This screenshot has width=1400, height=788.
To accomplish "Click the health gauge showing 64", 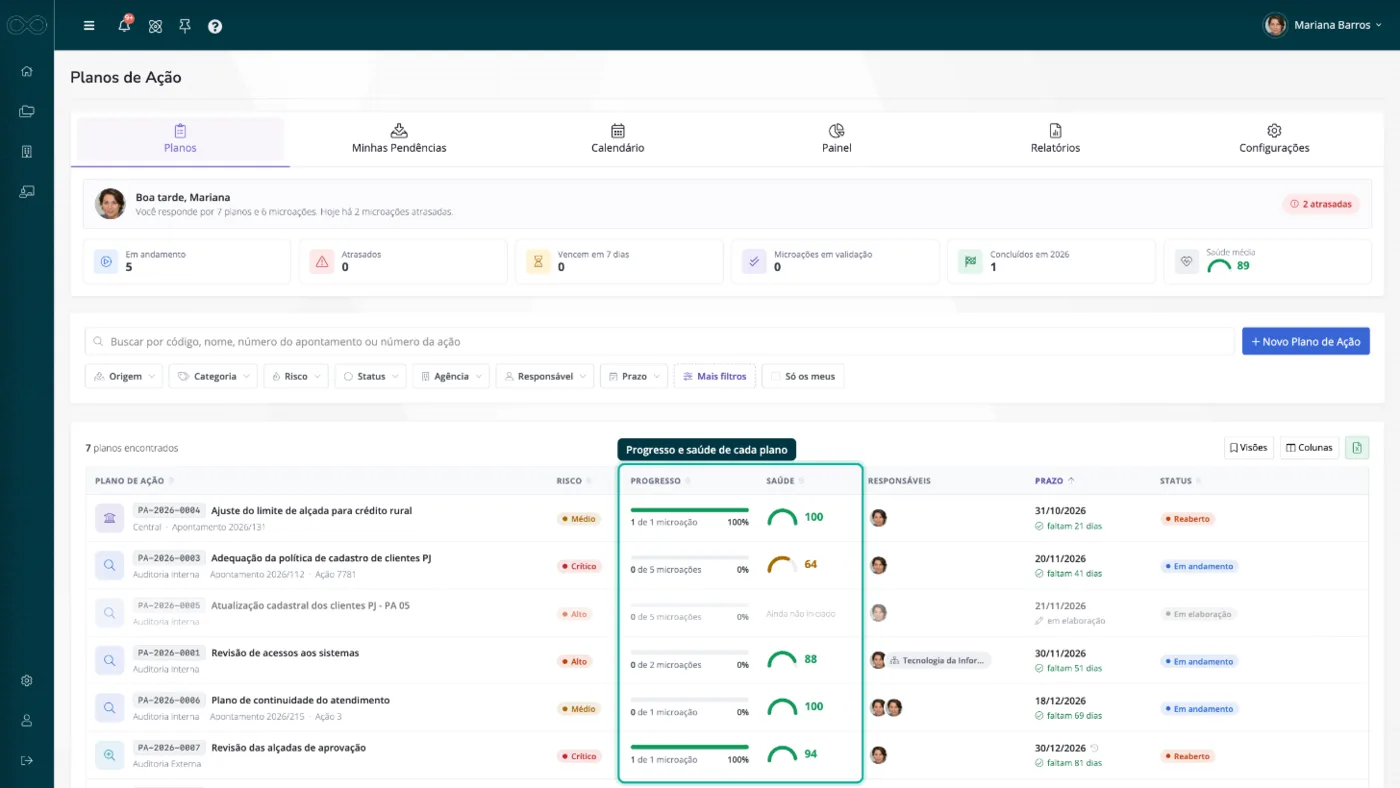I will coord(781,565).
